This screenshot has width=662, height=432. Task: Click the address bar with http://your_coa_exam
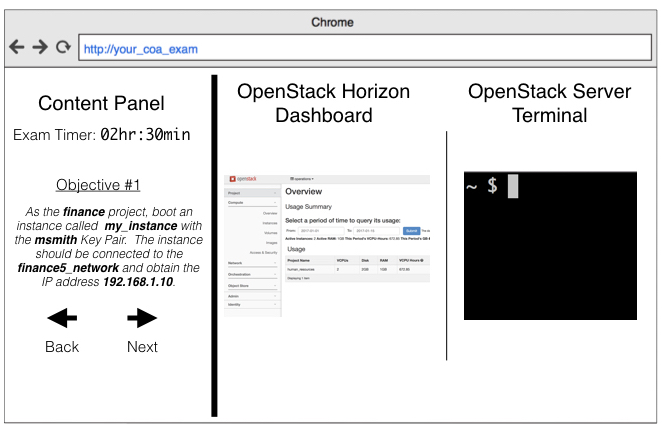pos(365,48)
